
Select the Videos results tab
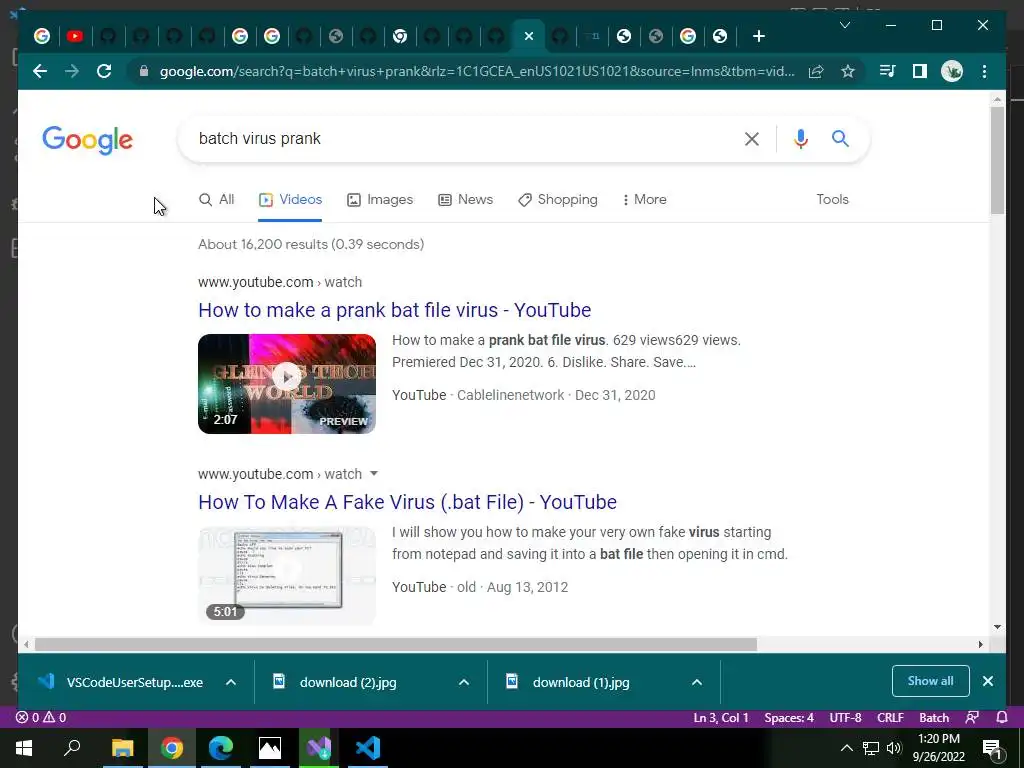(x=290, y=200)
